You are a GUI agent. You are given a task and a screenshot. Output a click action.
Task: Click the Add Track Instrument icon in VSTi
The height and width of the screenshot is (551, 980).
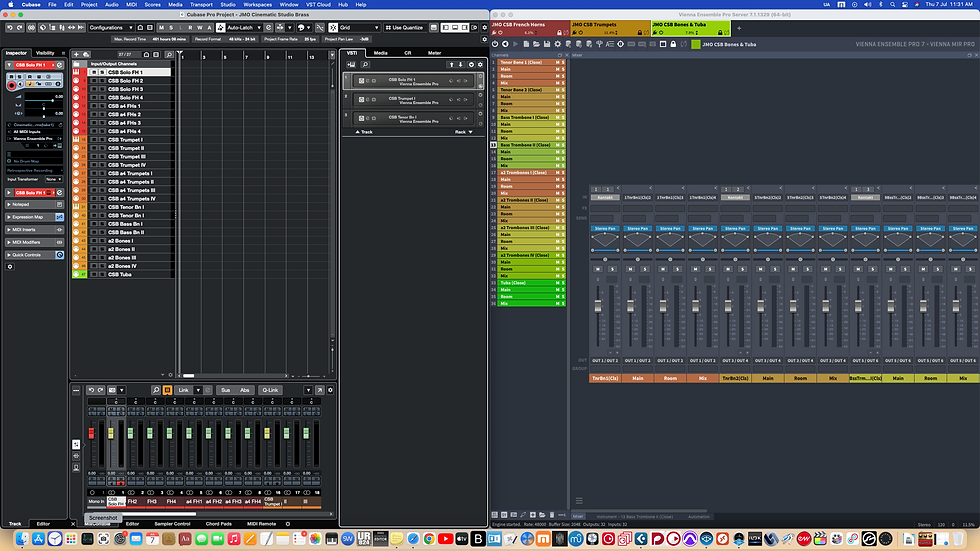[351, 64]
